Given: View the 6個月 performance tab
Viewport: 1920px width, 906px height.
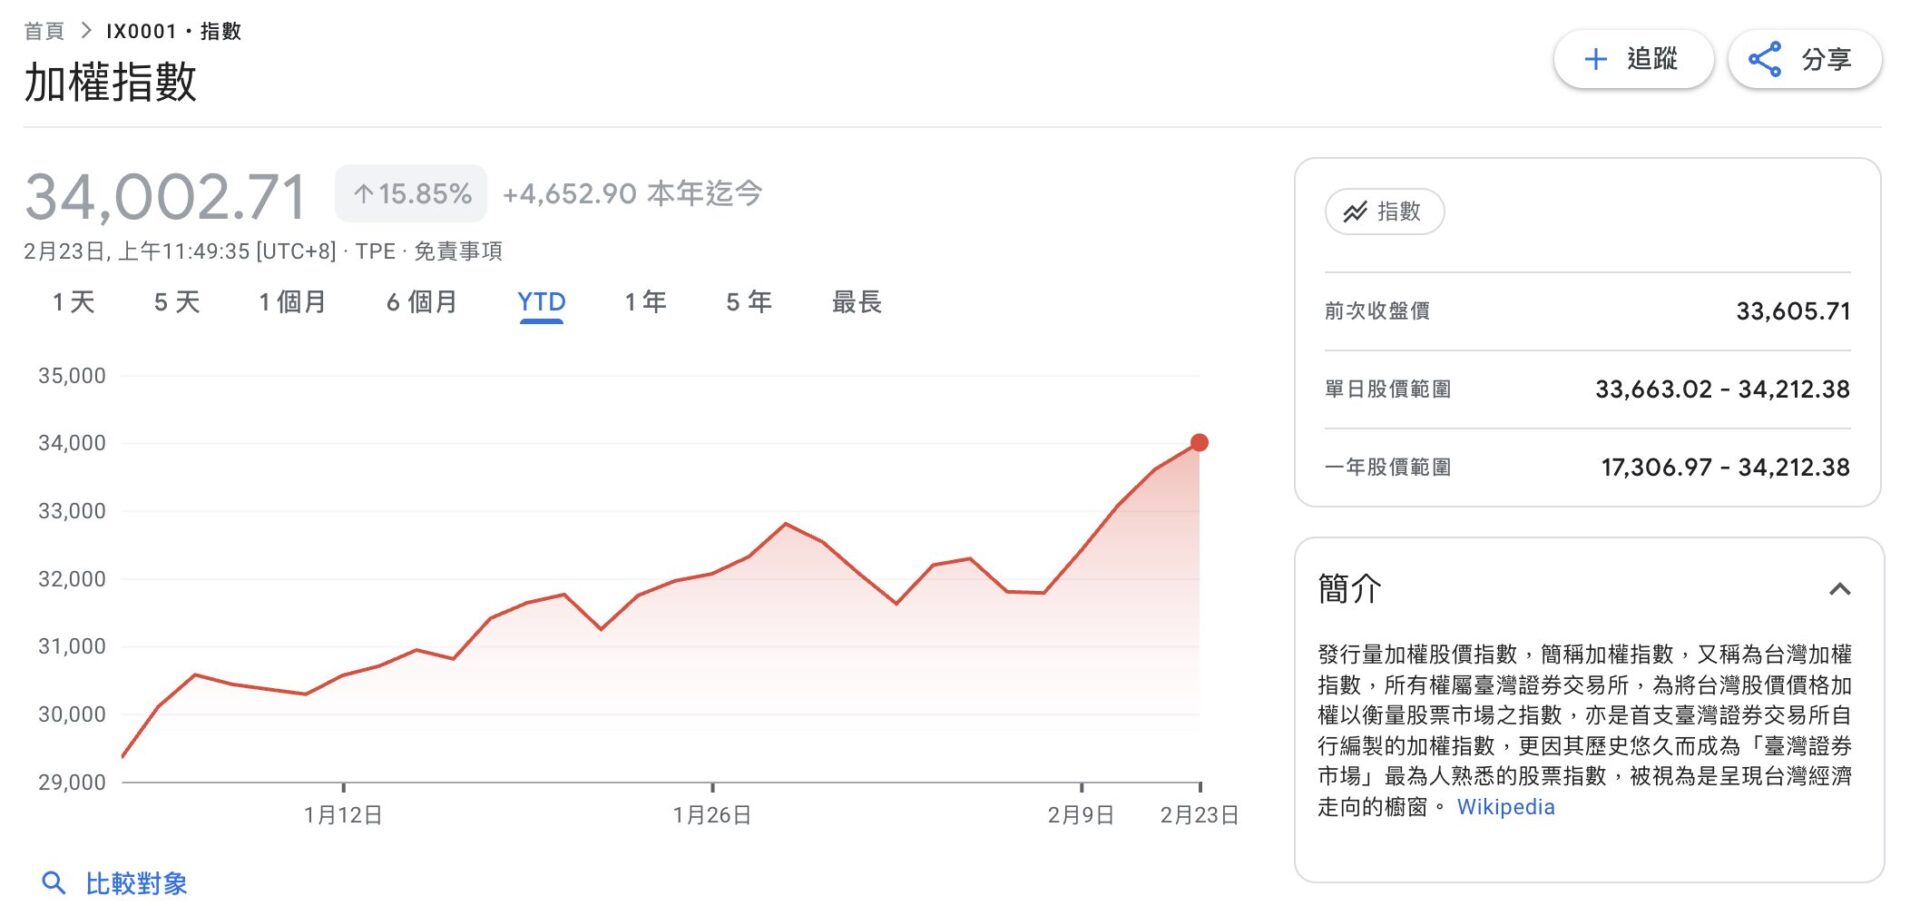Looking at the screenshot, I should pyautogui.click(x=421, y=301).
